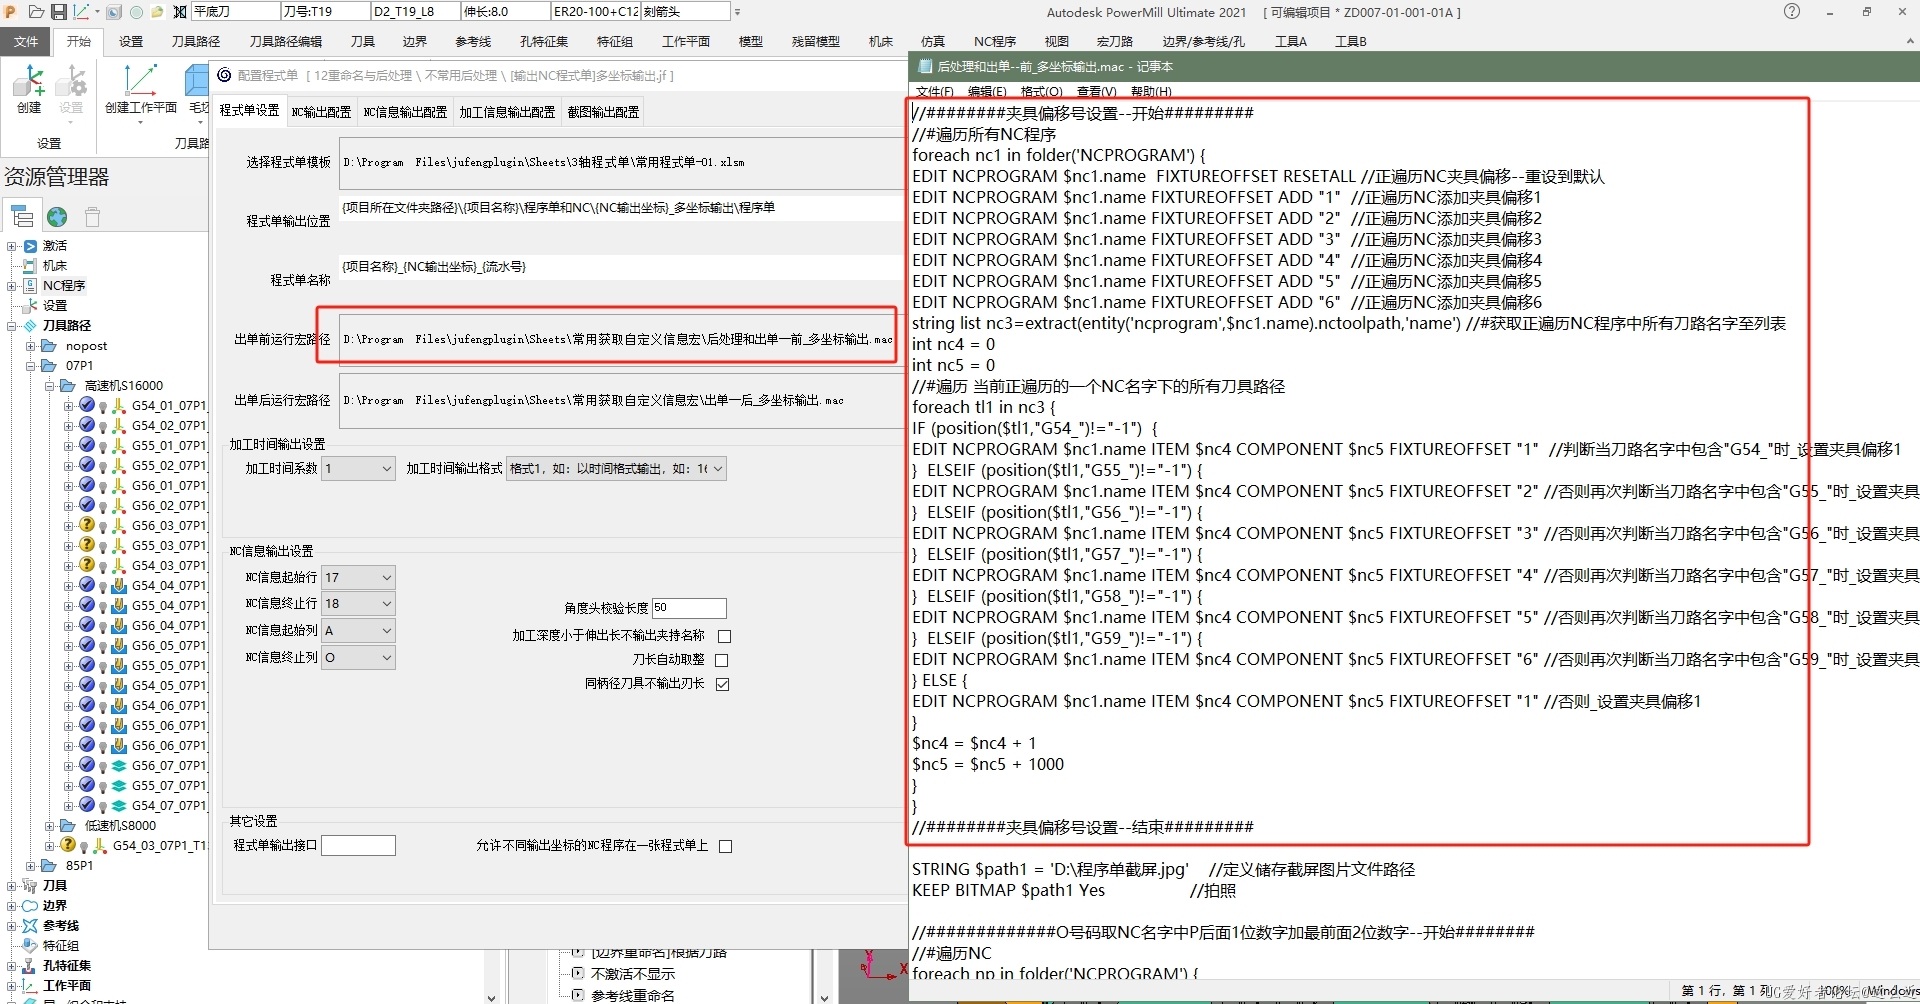Open the 刀具路径编辑 ribbon tab
Screen dimensions: 1920x1004
[285, 41]
